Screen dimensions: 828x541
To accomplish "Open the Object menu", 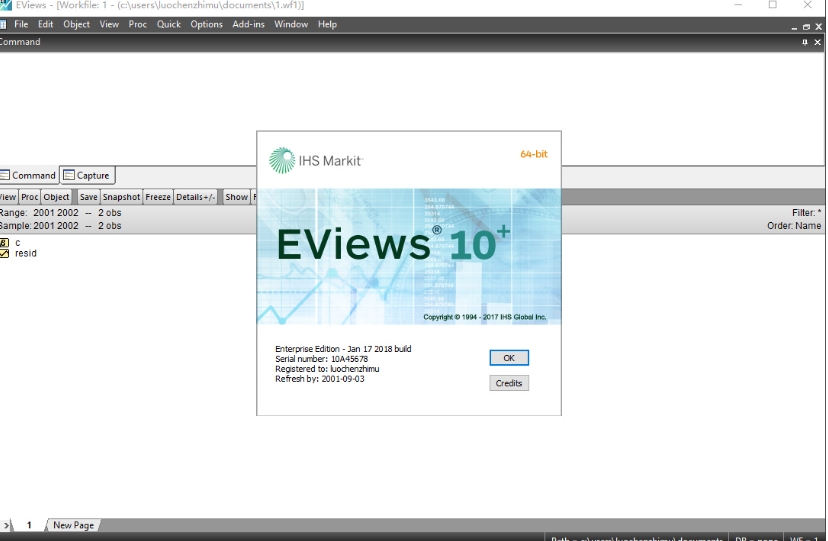I will tap(77, 24).
